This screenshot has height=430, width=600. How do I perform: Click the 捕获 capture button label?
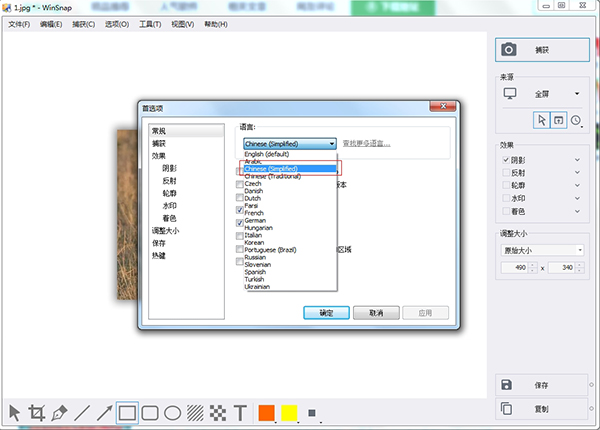(x=542, y=50)
